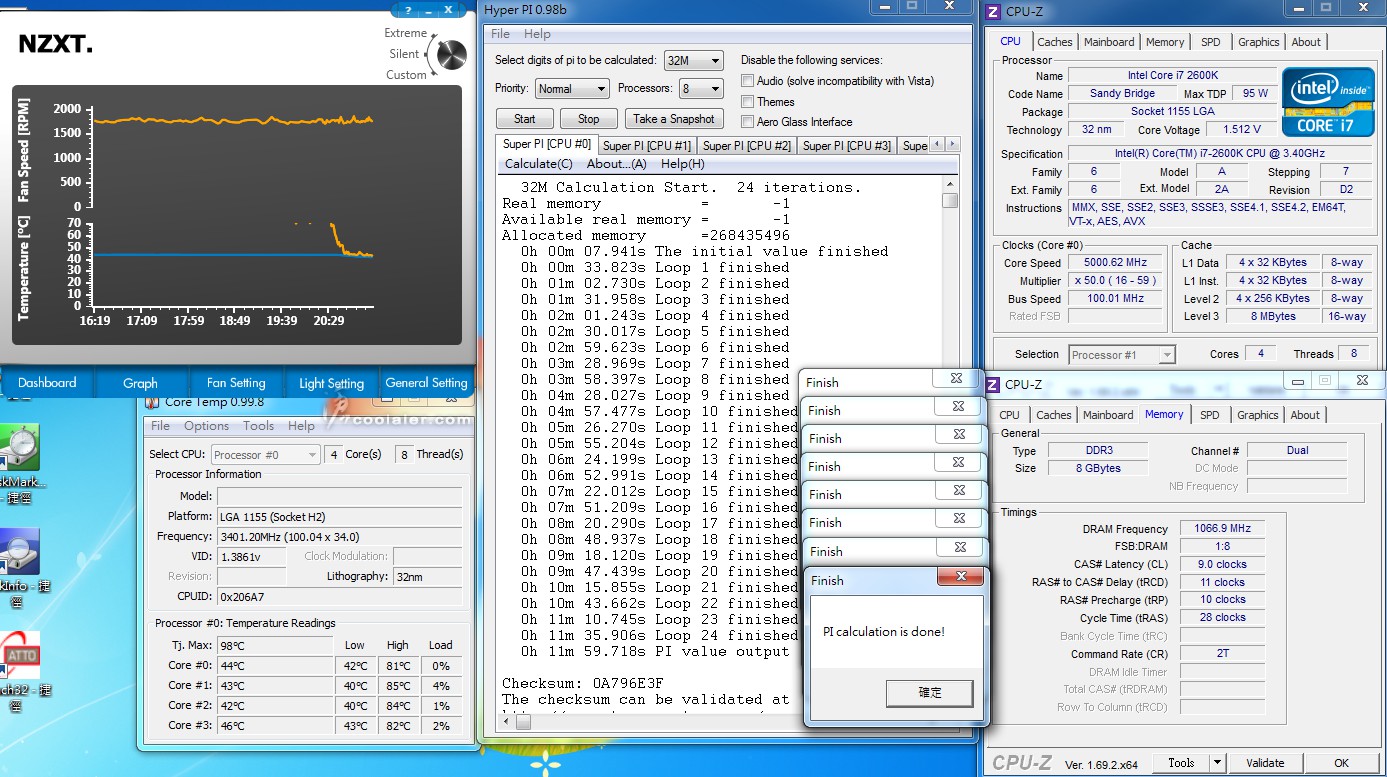Toggle Themes service checkbox
This screenshot has height=777, width=1387.
pyautogui.click(x=747, y=101)
